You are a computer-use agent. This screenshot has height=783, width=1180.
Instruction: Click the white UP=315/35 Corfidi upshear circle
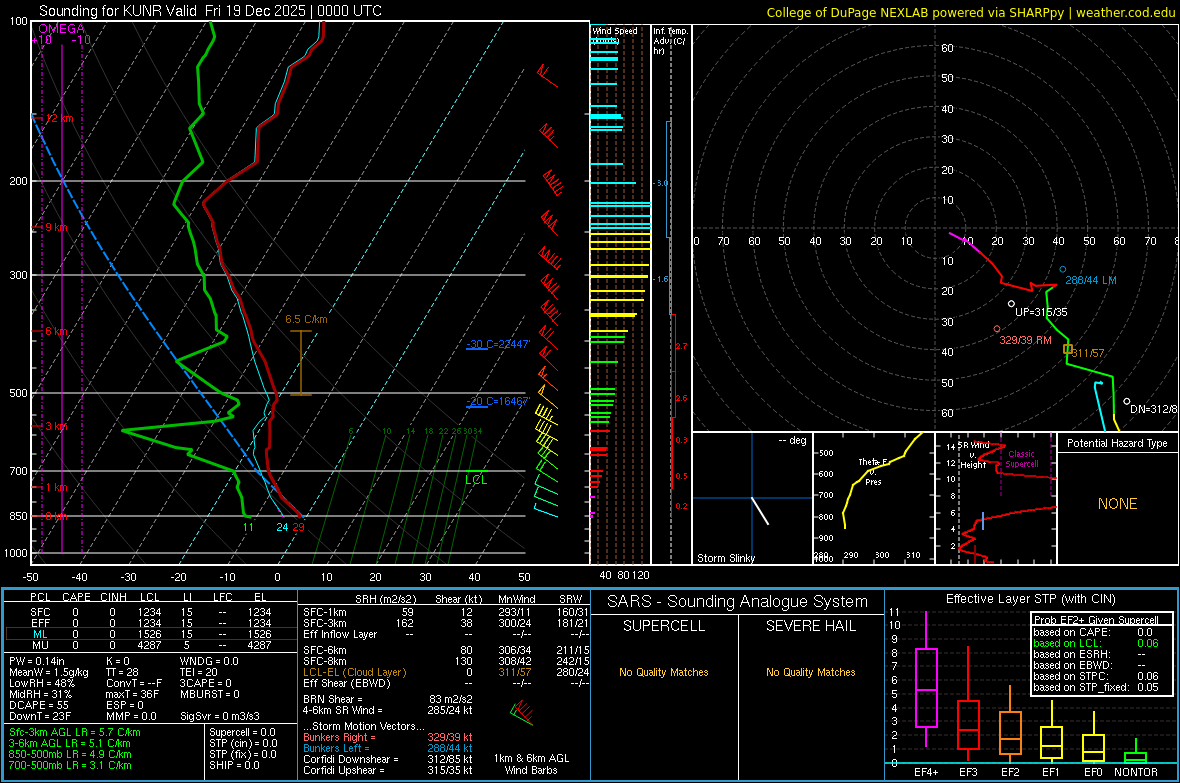pos(1011,304)
